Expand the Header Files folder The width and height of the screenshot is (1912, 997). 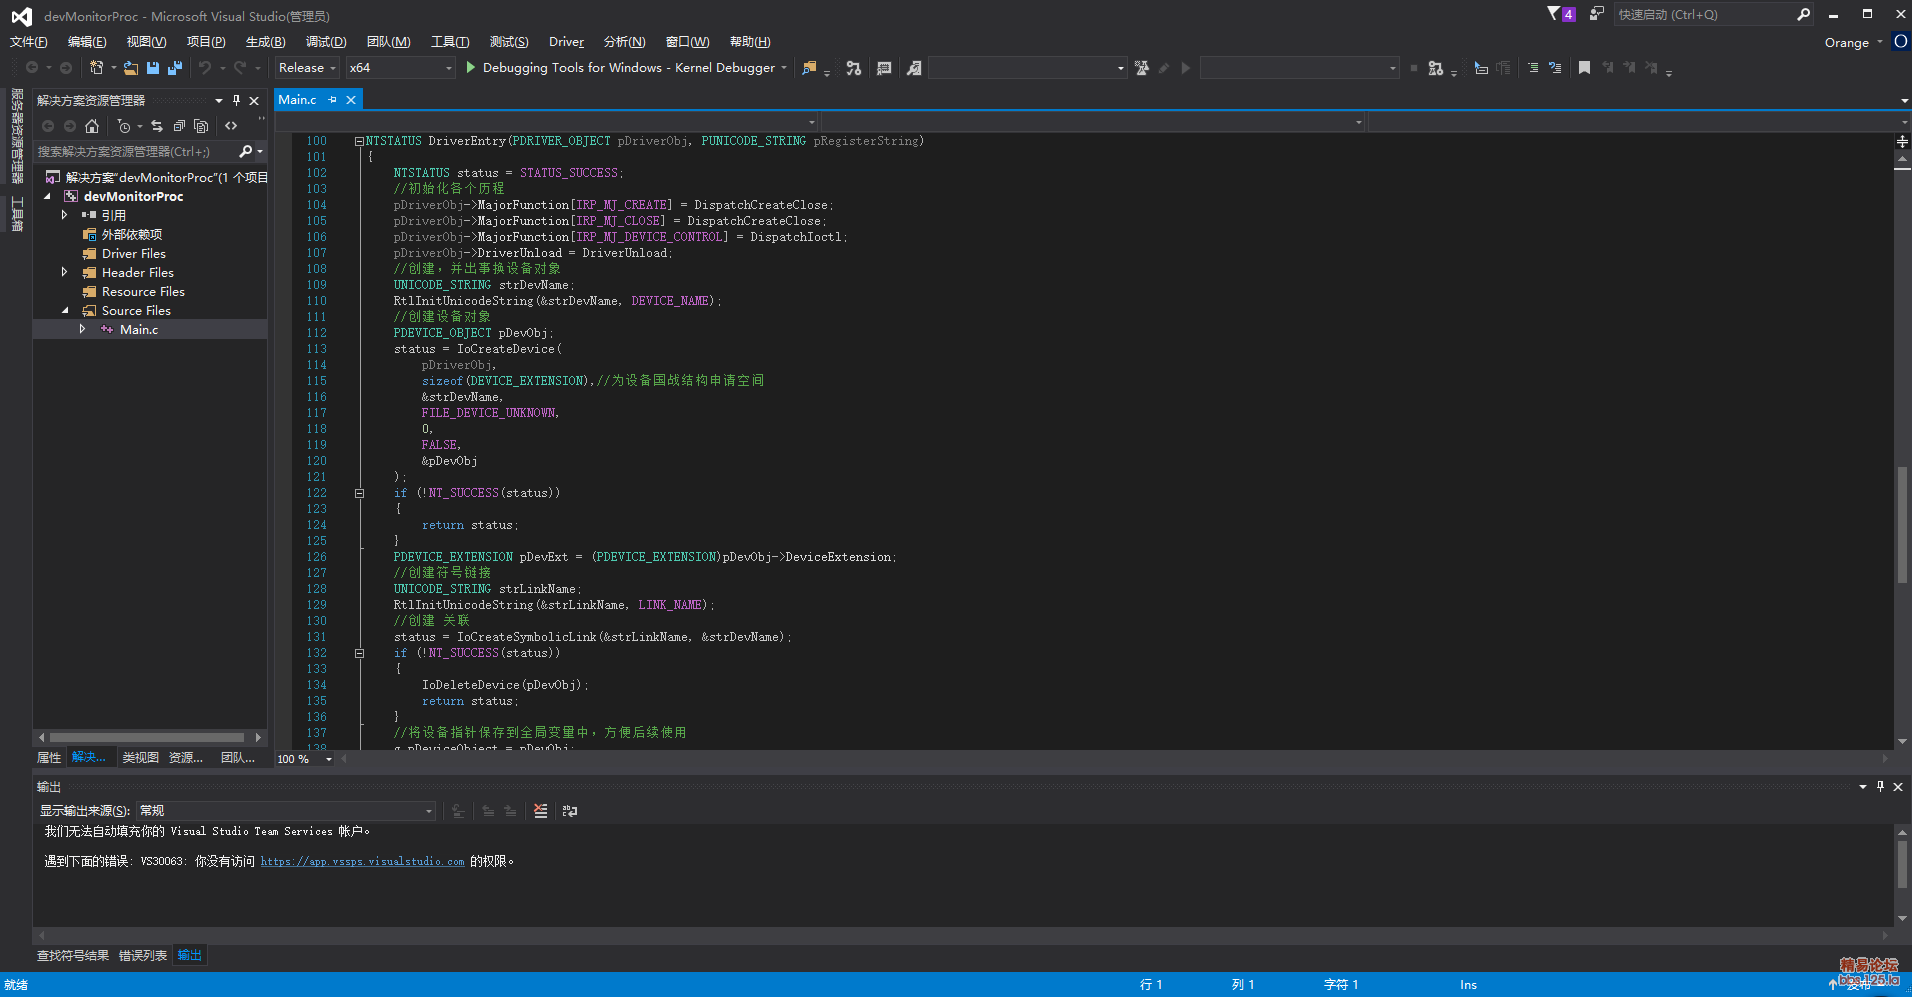click(65, 272)
